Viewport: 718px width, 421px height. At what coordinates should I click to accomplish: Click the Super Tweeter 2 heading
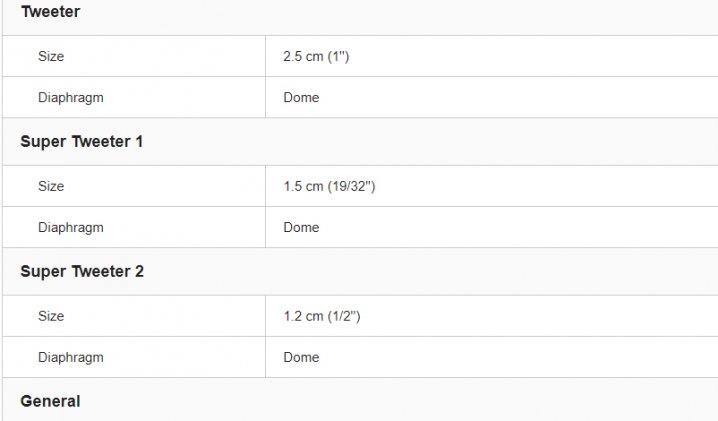[x=81, y=272]
